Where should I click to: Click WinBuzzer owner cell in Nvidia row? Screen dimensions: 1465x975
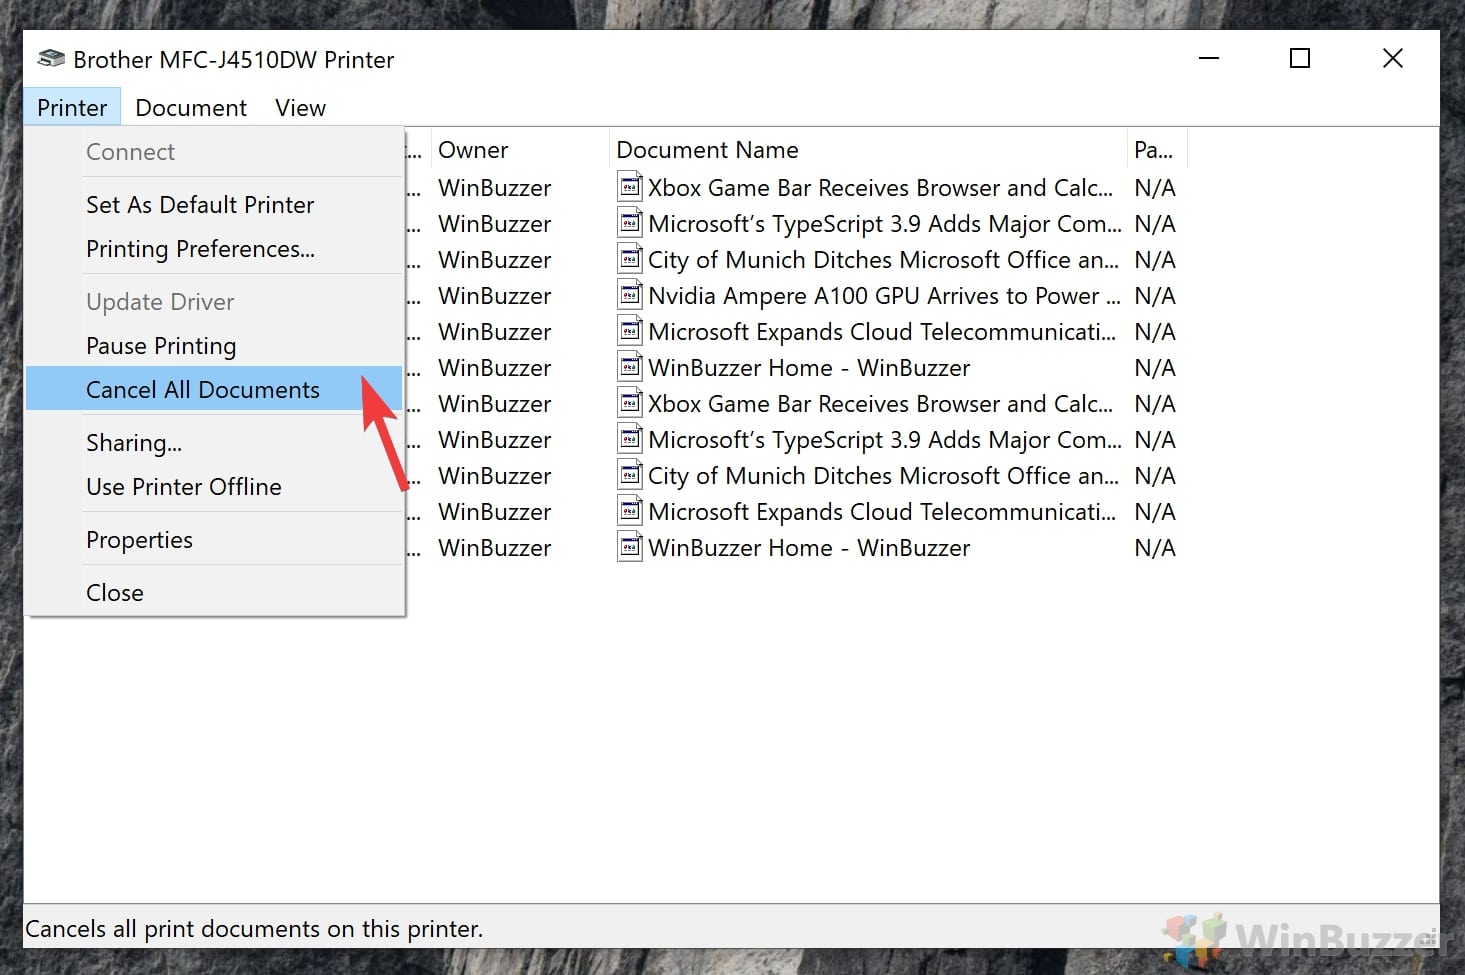pos(494,295)
